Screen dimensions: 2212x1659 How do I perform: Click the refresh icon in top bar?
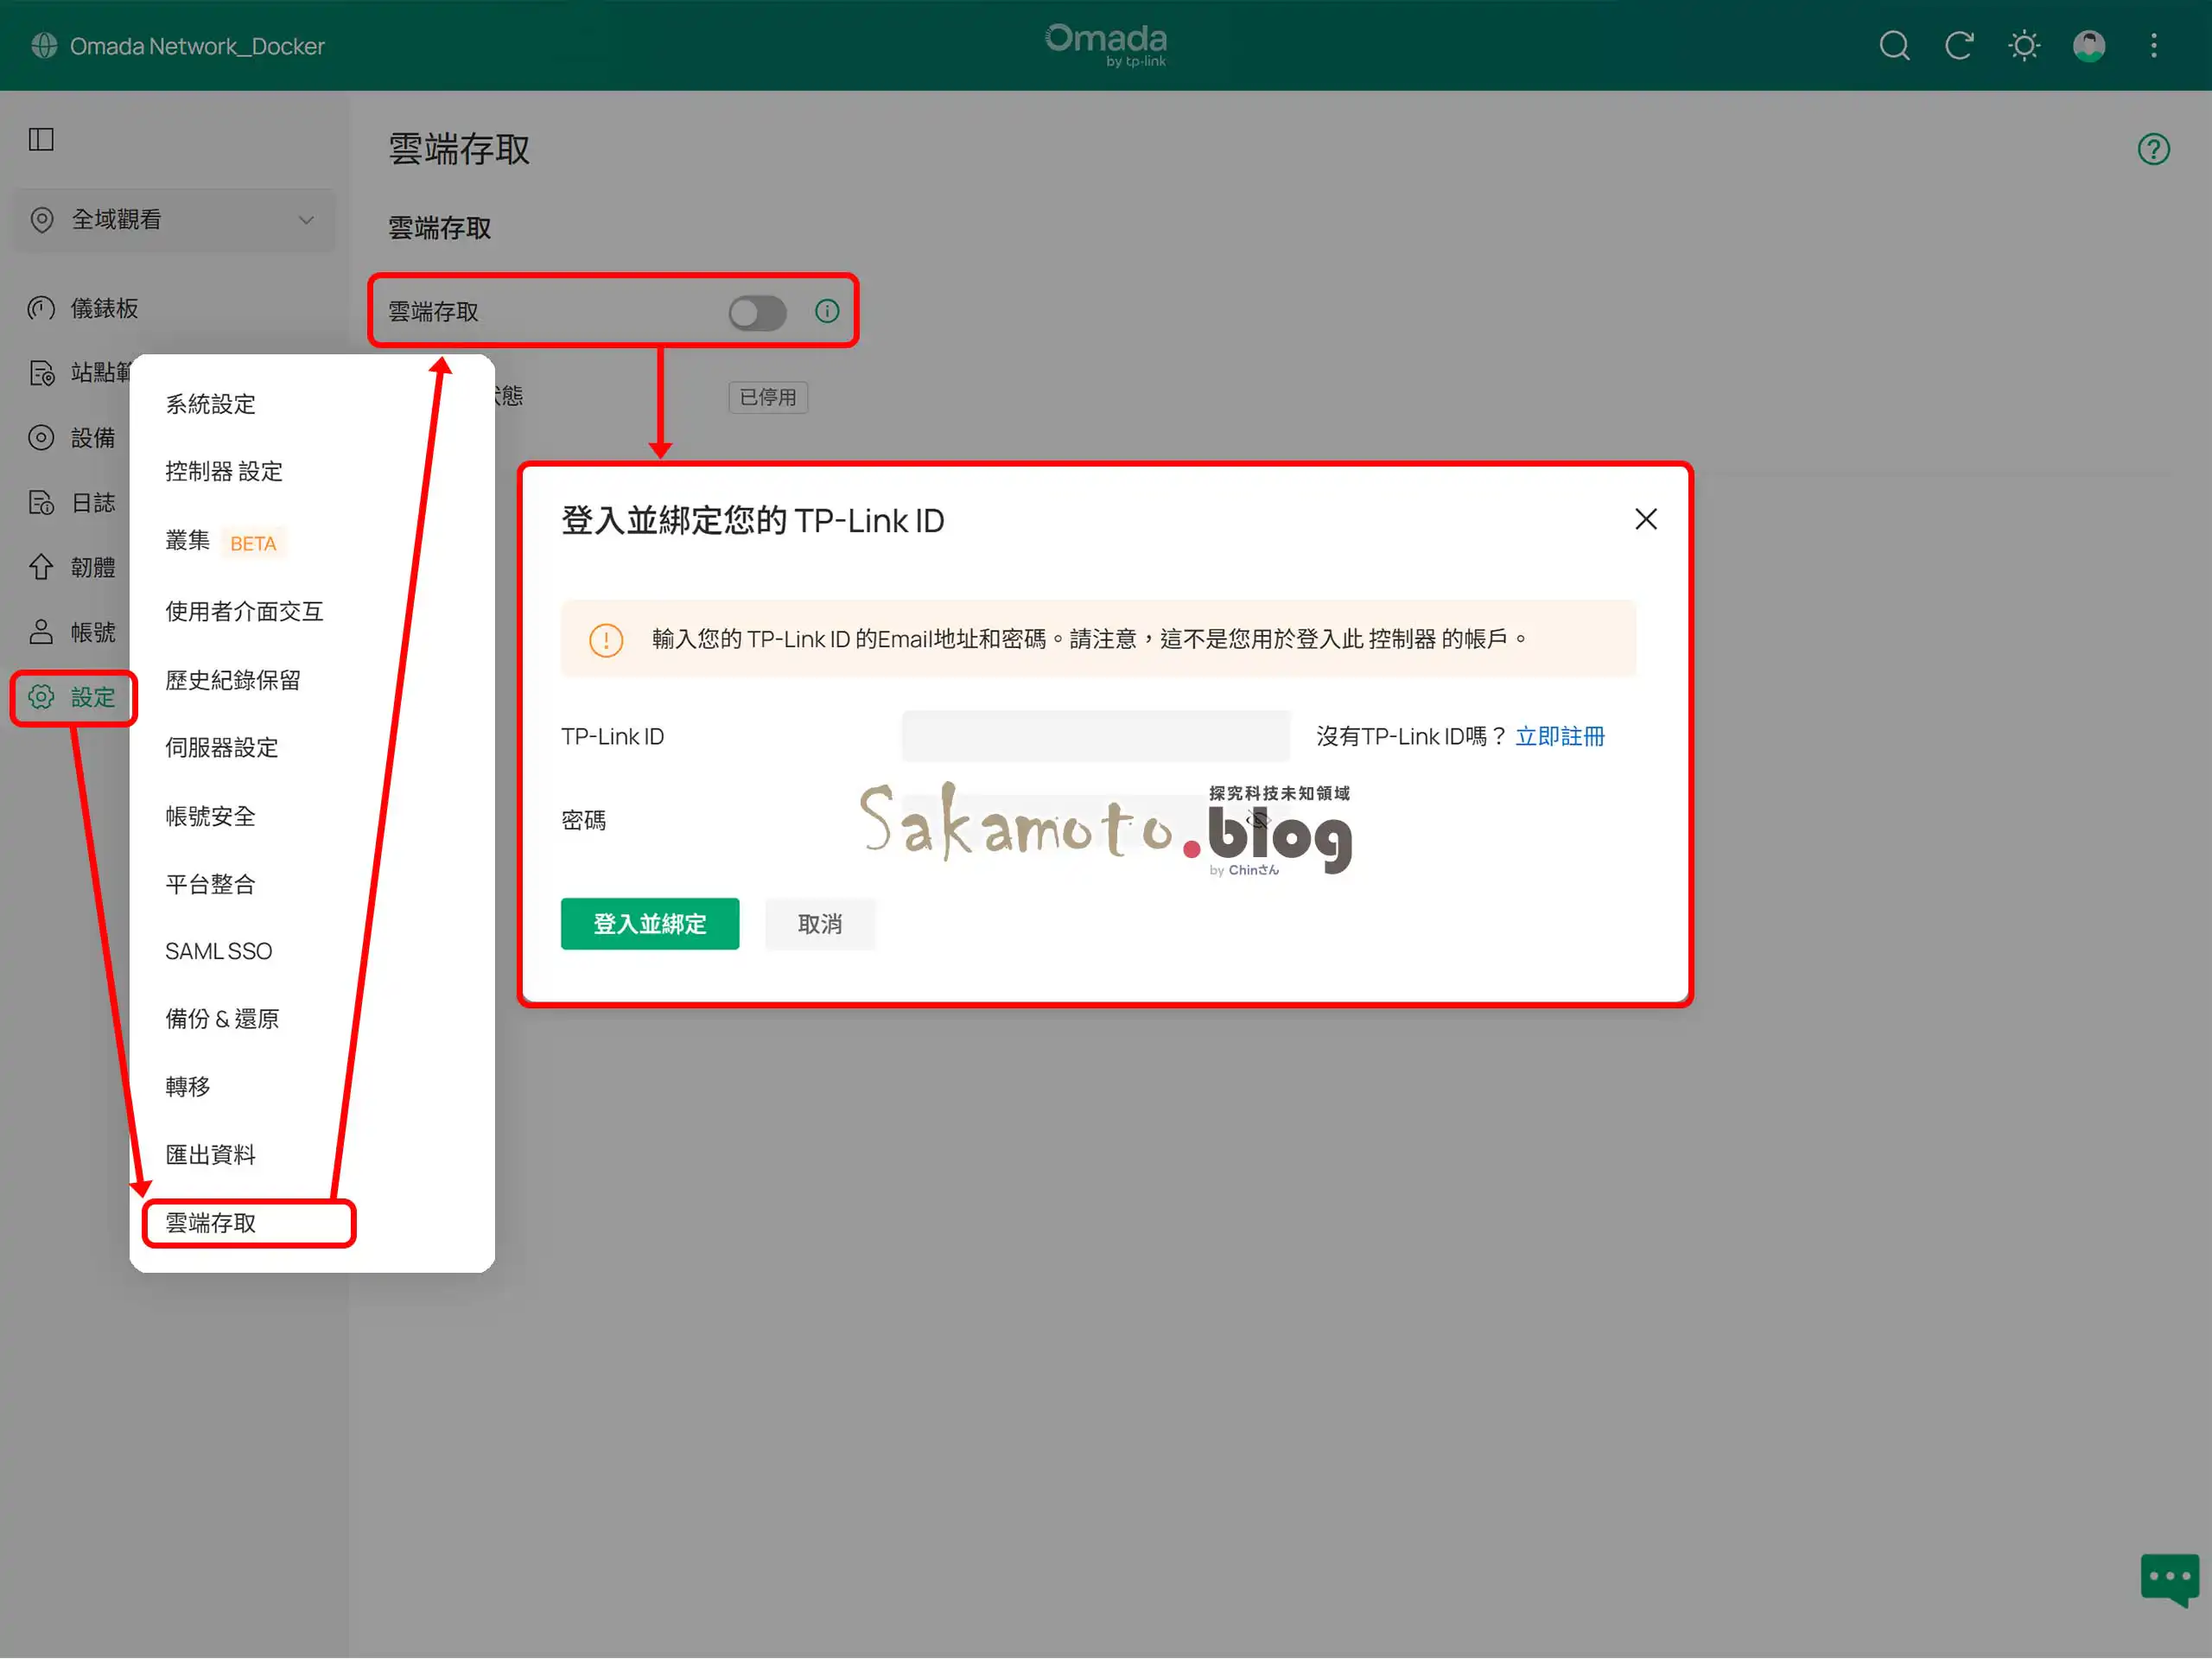point(1958,46)
